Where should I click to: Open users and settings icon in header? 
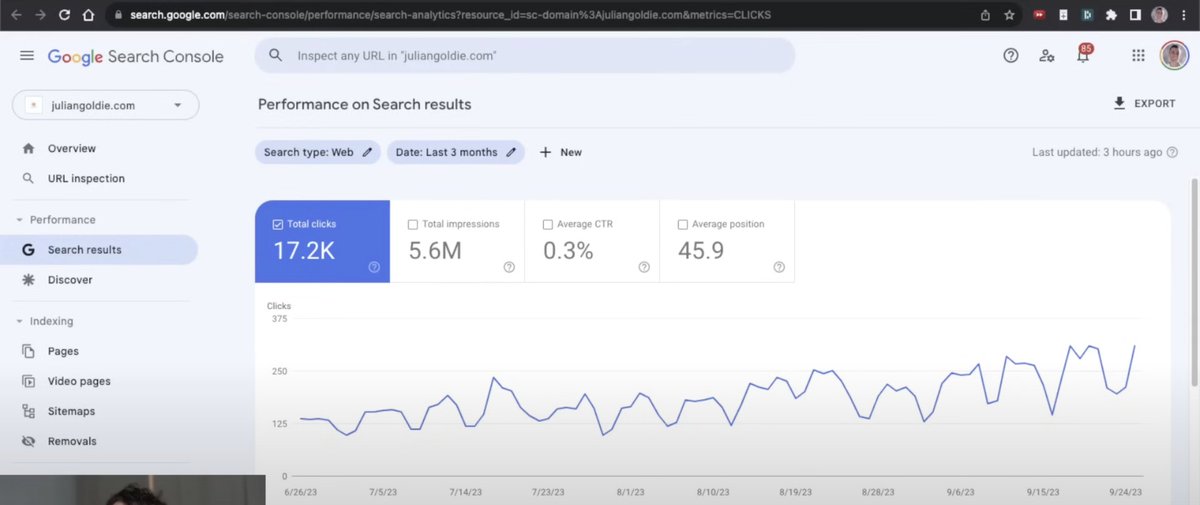point(1046,56)
